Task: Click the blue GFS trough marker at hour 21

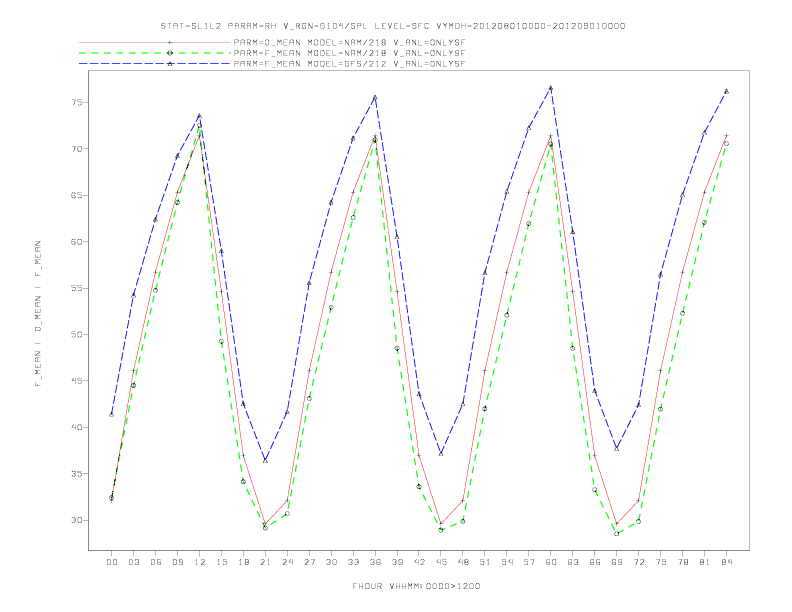Action: [x=265, y=461]
